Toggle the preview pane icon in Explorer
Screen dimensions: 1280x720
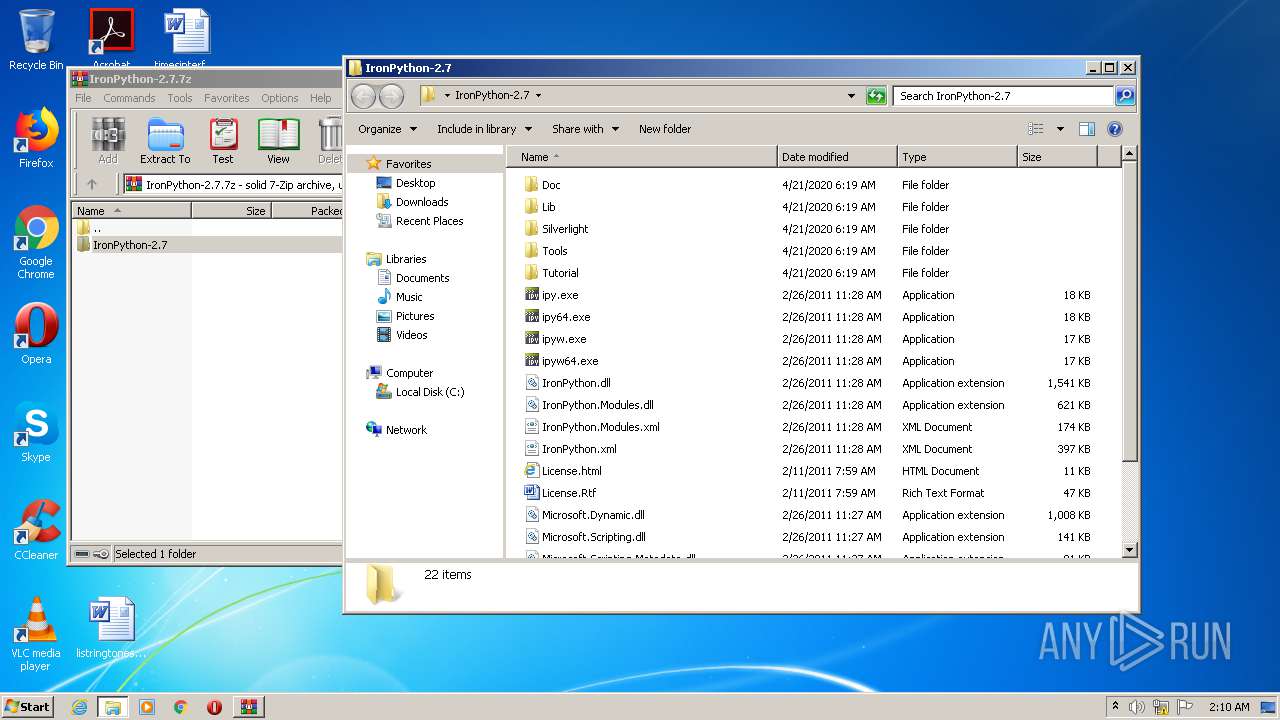tap(1087, 129)
